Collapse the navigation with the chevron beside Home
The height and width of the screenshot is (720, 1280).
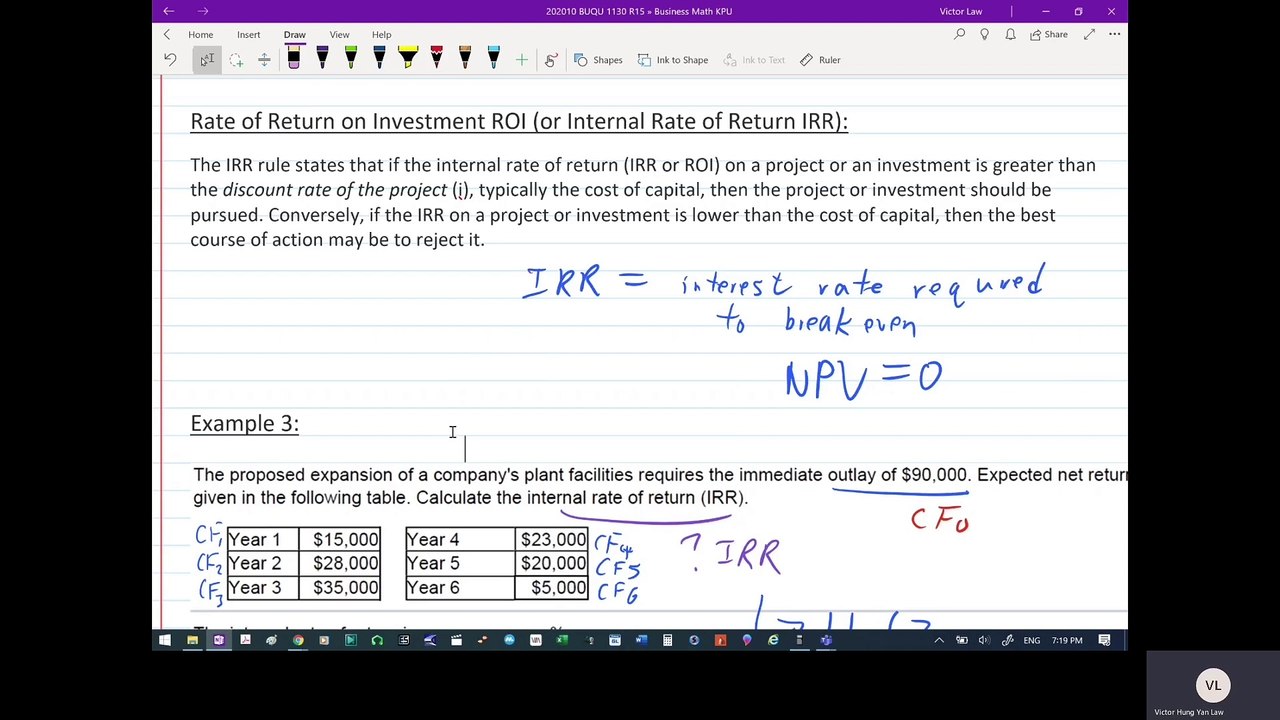pyautogui.click(x=167, y=34)
